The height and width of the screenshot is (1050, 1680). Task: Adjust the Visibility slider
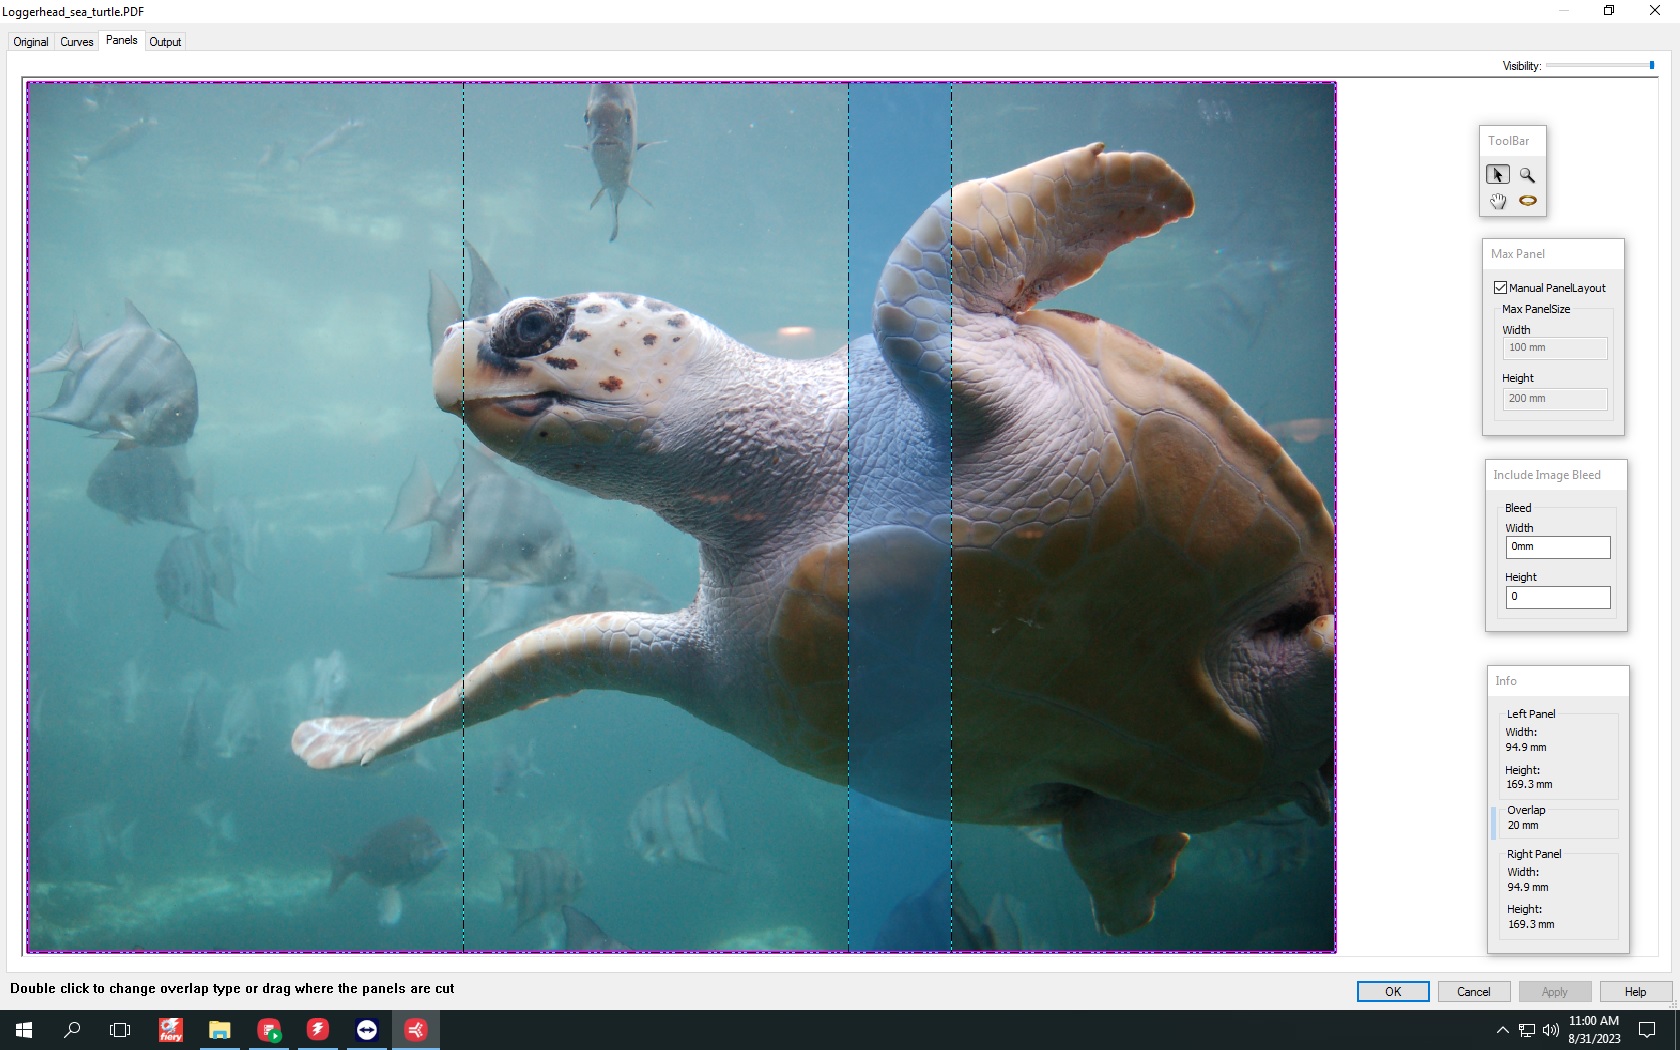pos(1651,66)
